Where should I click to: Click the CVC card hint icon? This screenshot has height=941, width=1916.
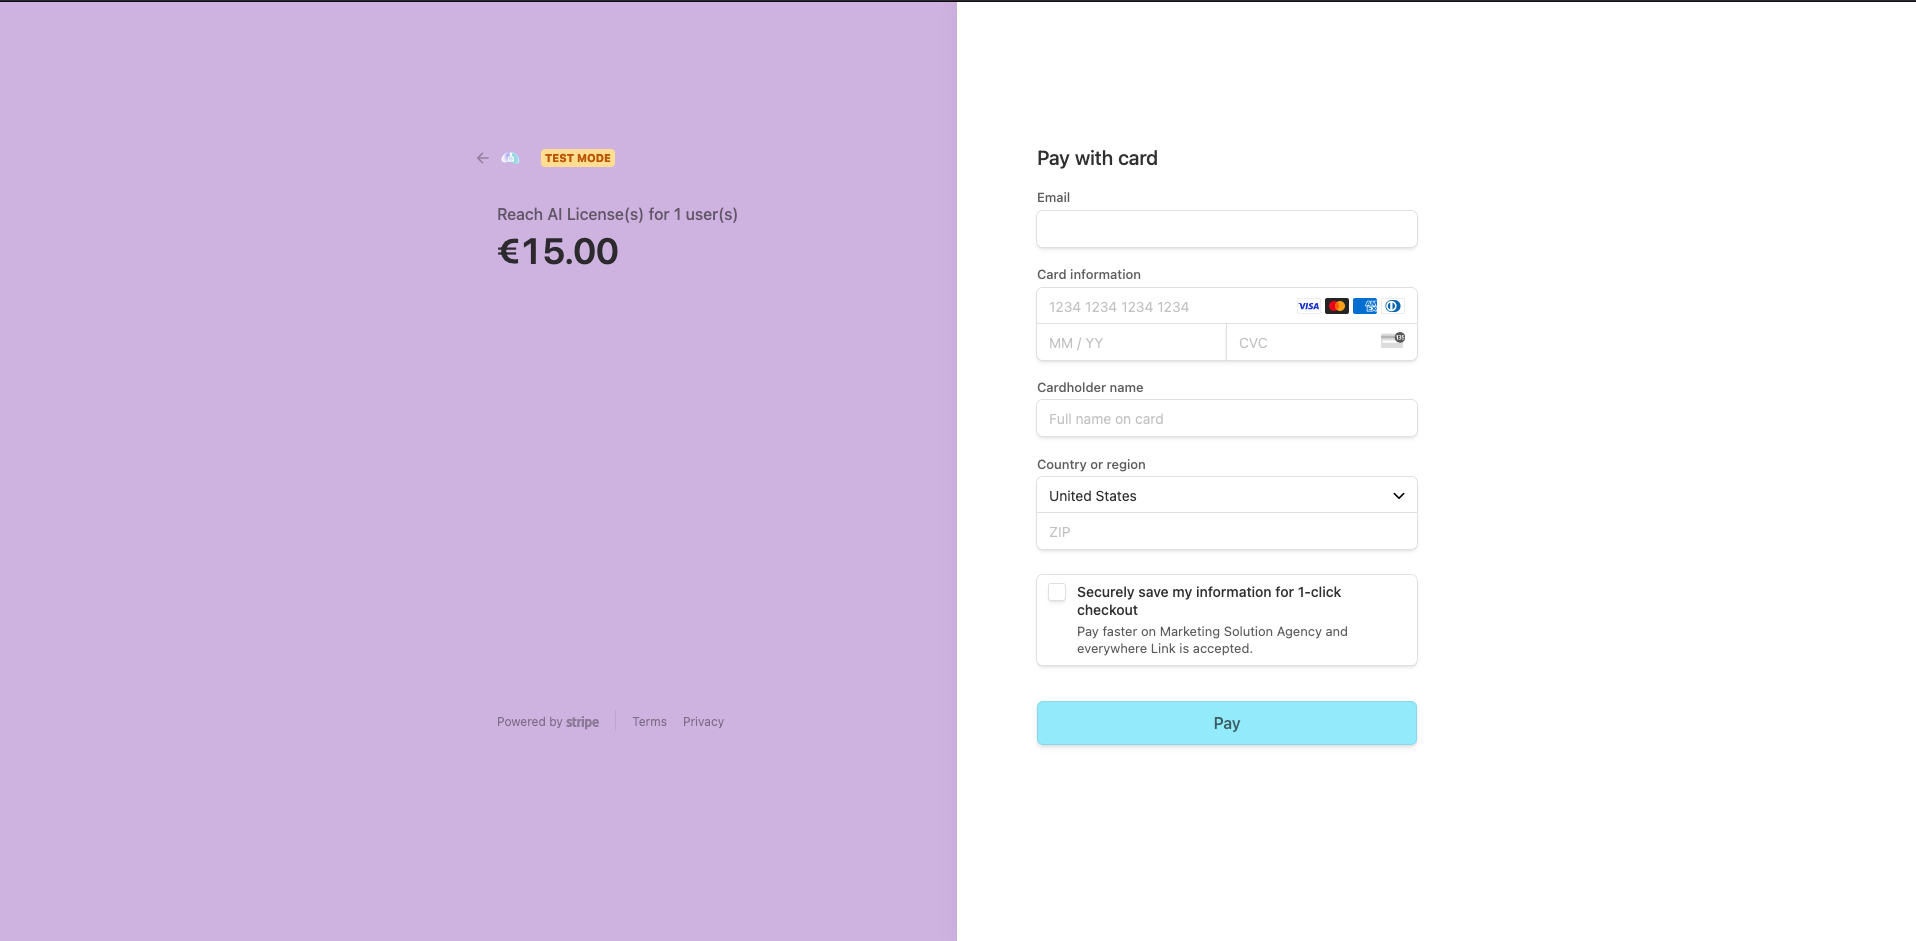click(1392, 340)
